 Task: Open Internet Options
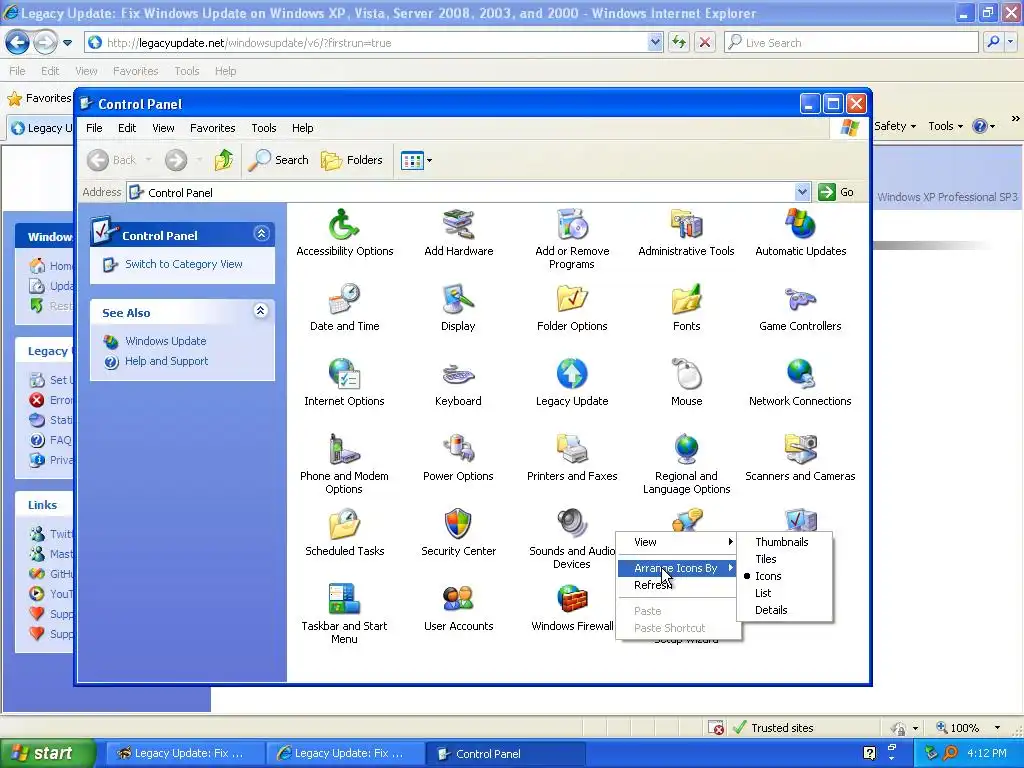coord(344,383)
